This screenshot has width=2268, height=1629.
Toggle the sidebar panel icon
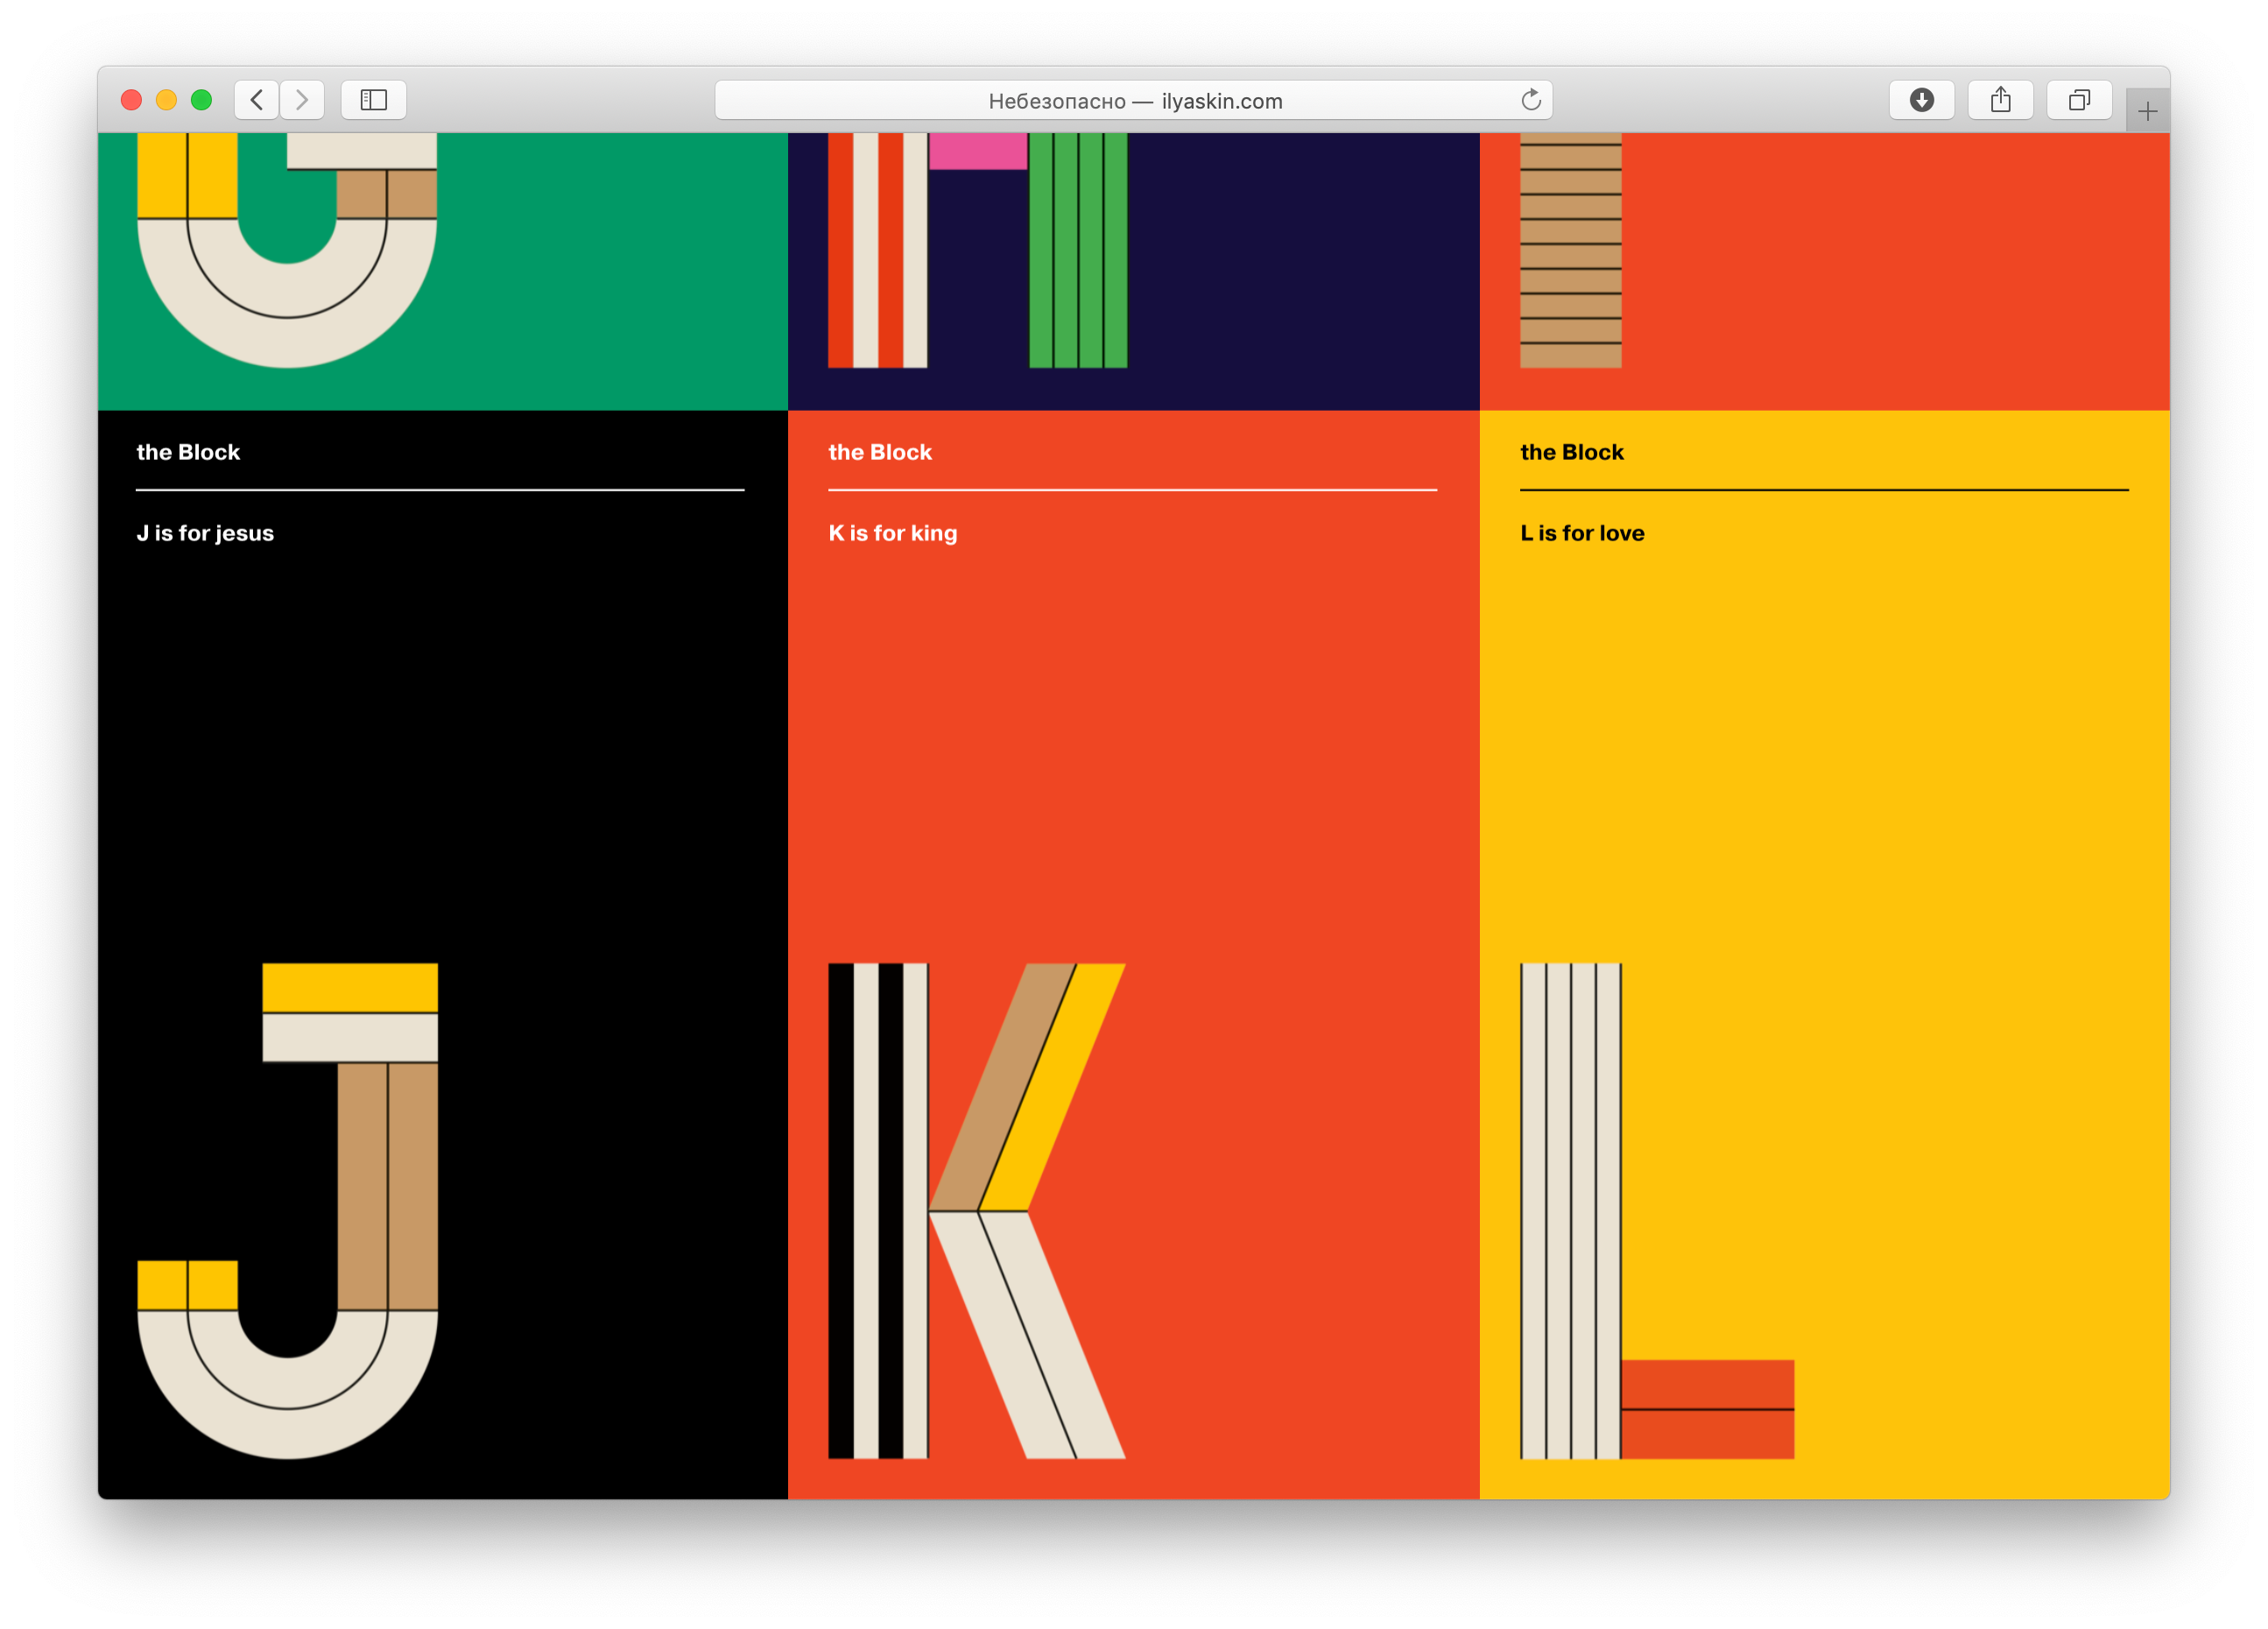373,100
